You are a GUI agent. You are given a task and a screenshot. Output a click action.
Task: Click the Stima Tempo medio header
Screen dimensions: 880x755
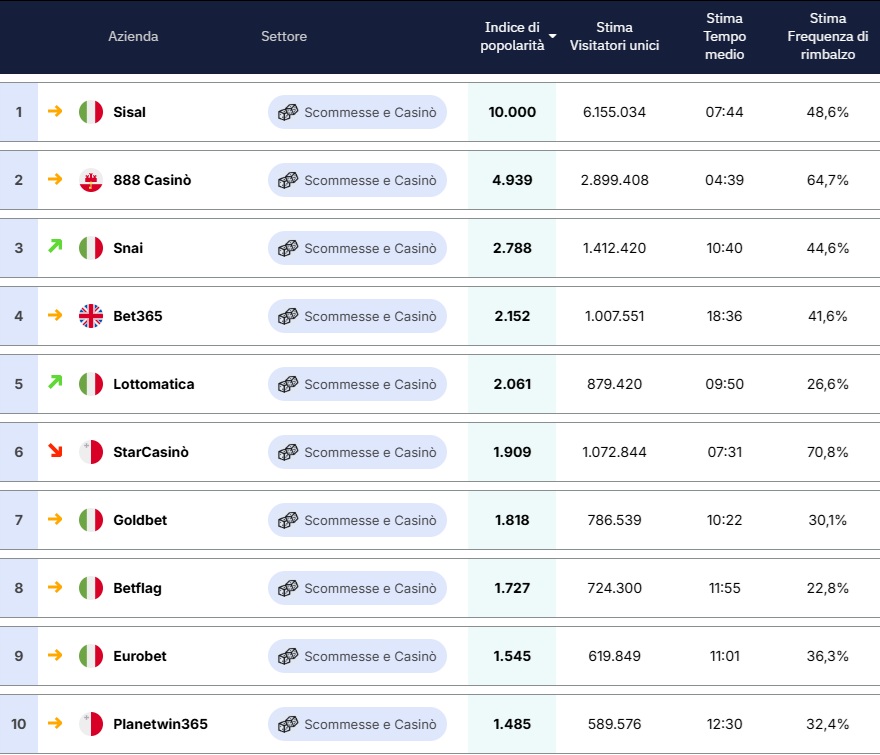(724, 36)
